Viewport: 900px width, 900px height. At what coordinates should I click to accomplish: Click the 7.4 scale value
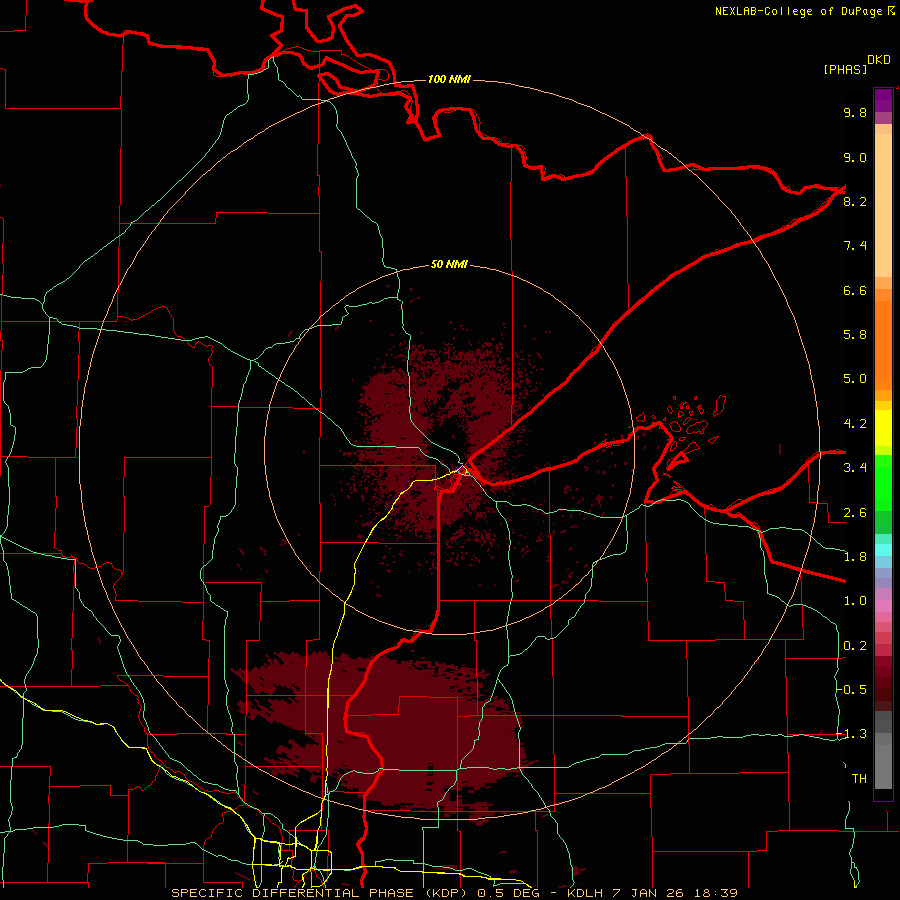(x=855, y=246)
